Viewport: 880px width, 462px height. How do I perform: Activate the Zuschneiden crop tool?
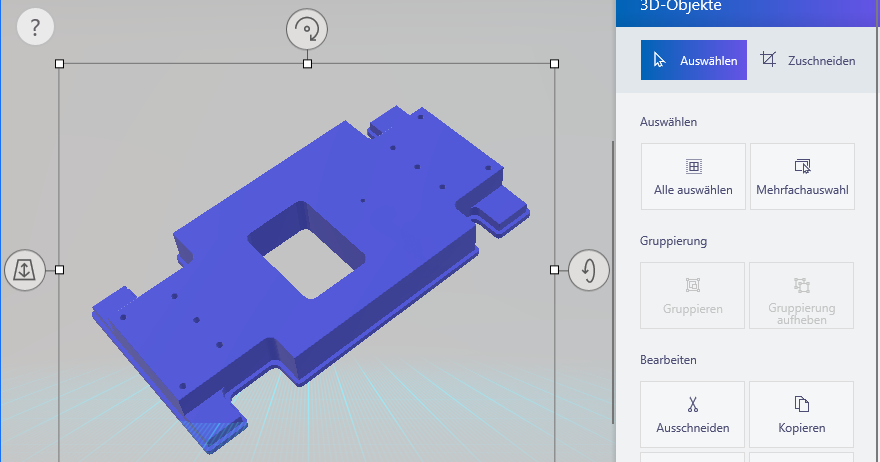(808, 60)
